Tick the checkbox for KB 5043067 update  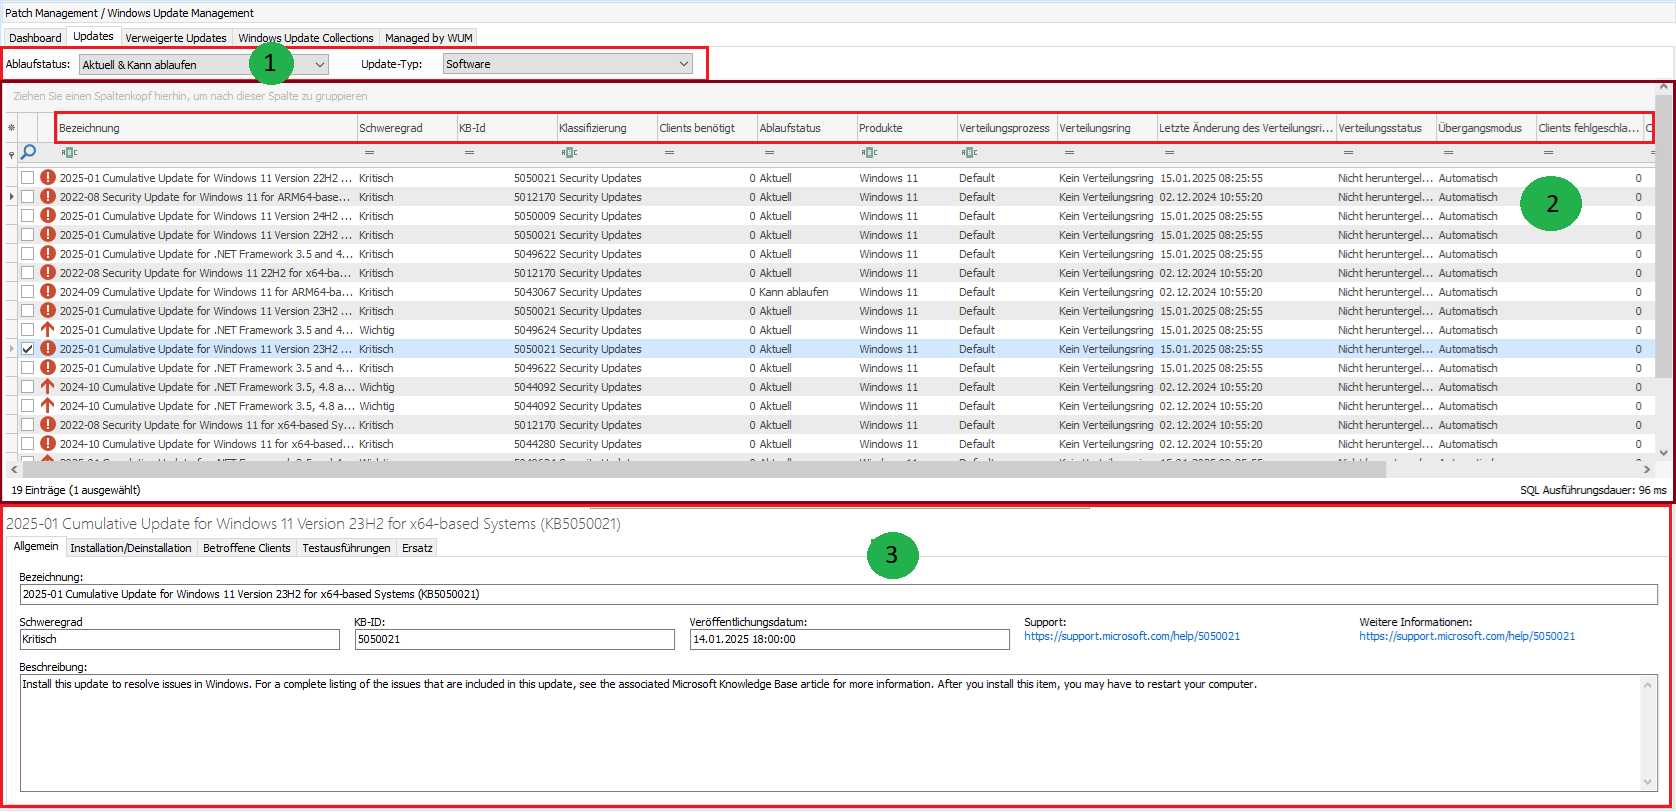[x=28, y=292]
